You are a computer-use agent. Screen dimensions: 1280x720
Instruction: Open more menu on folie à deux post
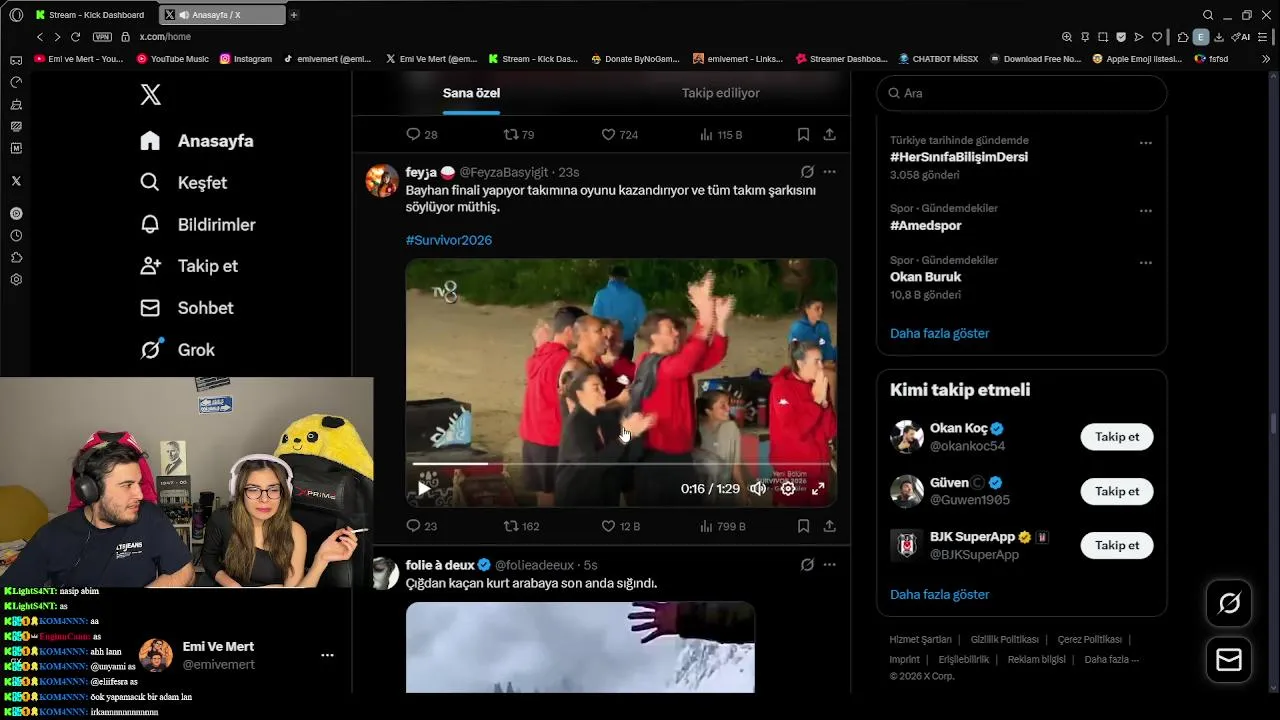pos(829,565)
